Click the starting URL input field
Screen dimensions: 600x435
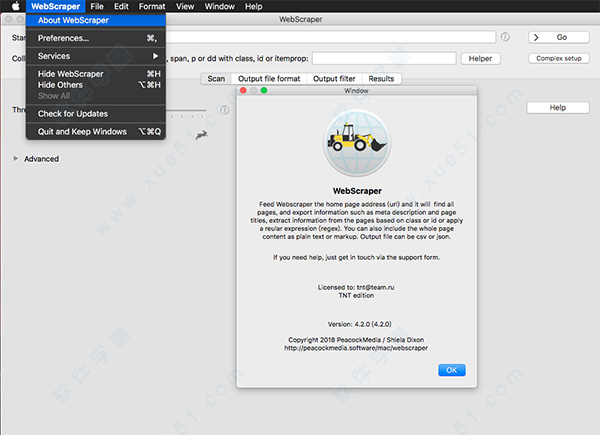[x=331, y=37]
